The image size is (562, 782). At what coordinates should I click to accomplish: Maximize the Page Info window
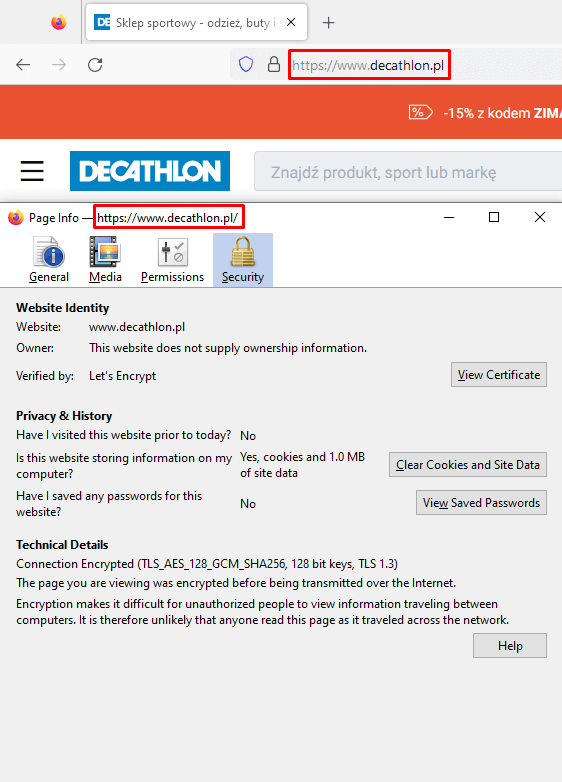(x=494, y=217)
